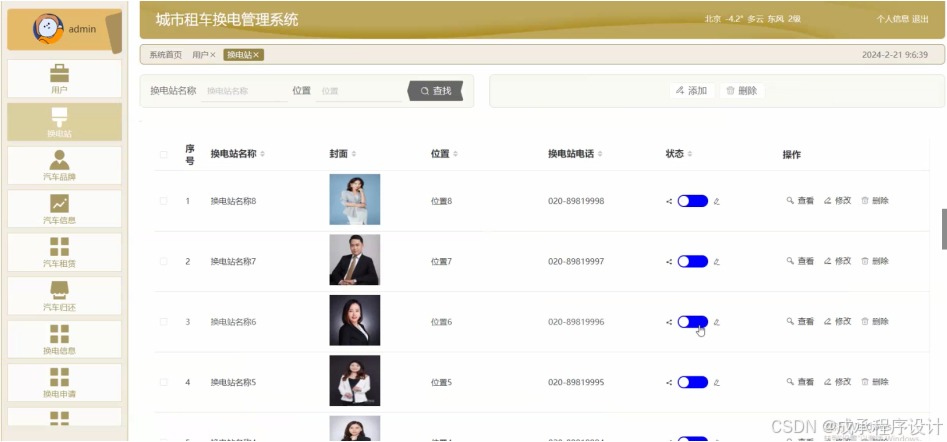Sort by 位置 column arrows

pos(455,155)
